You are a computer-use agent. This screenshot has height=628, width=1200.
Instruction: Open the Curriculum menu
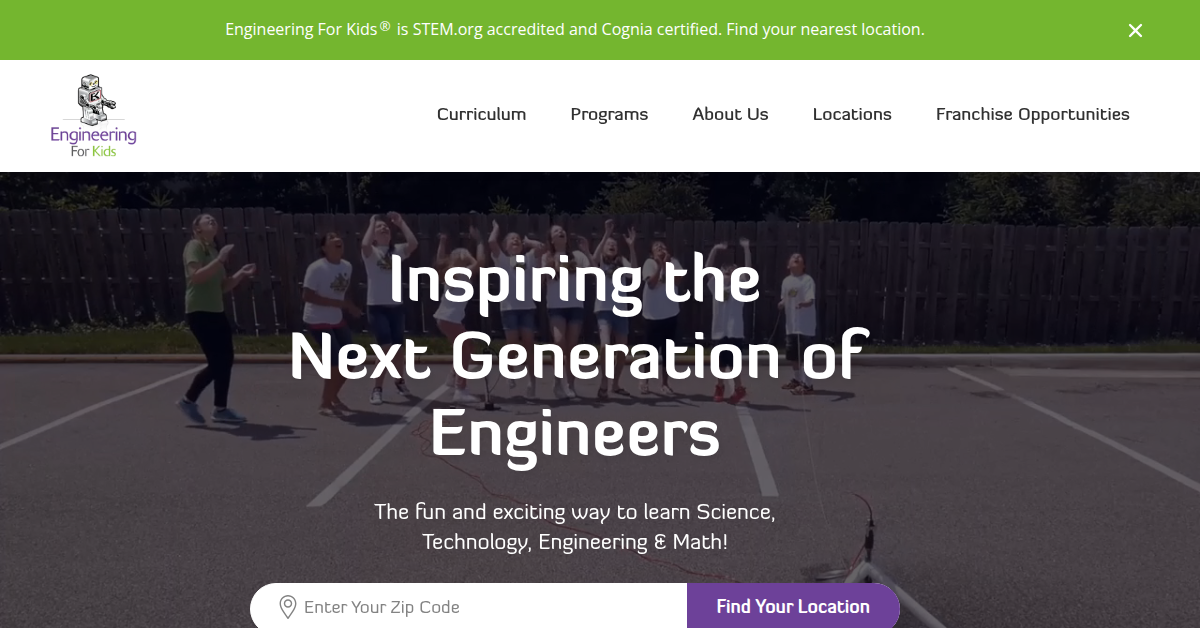tap(481, 114)
